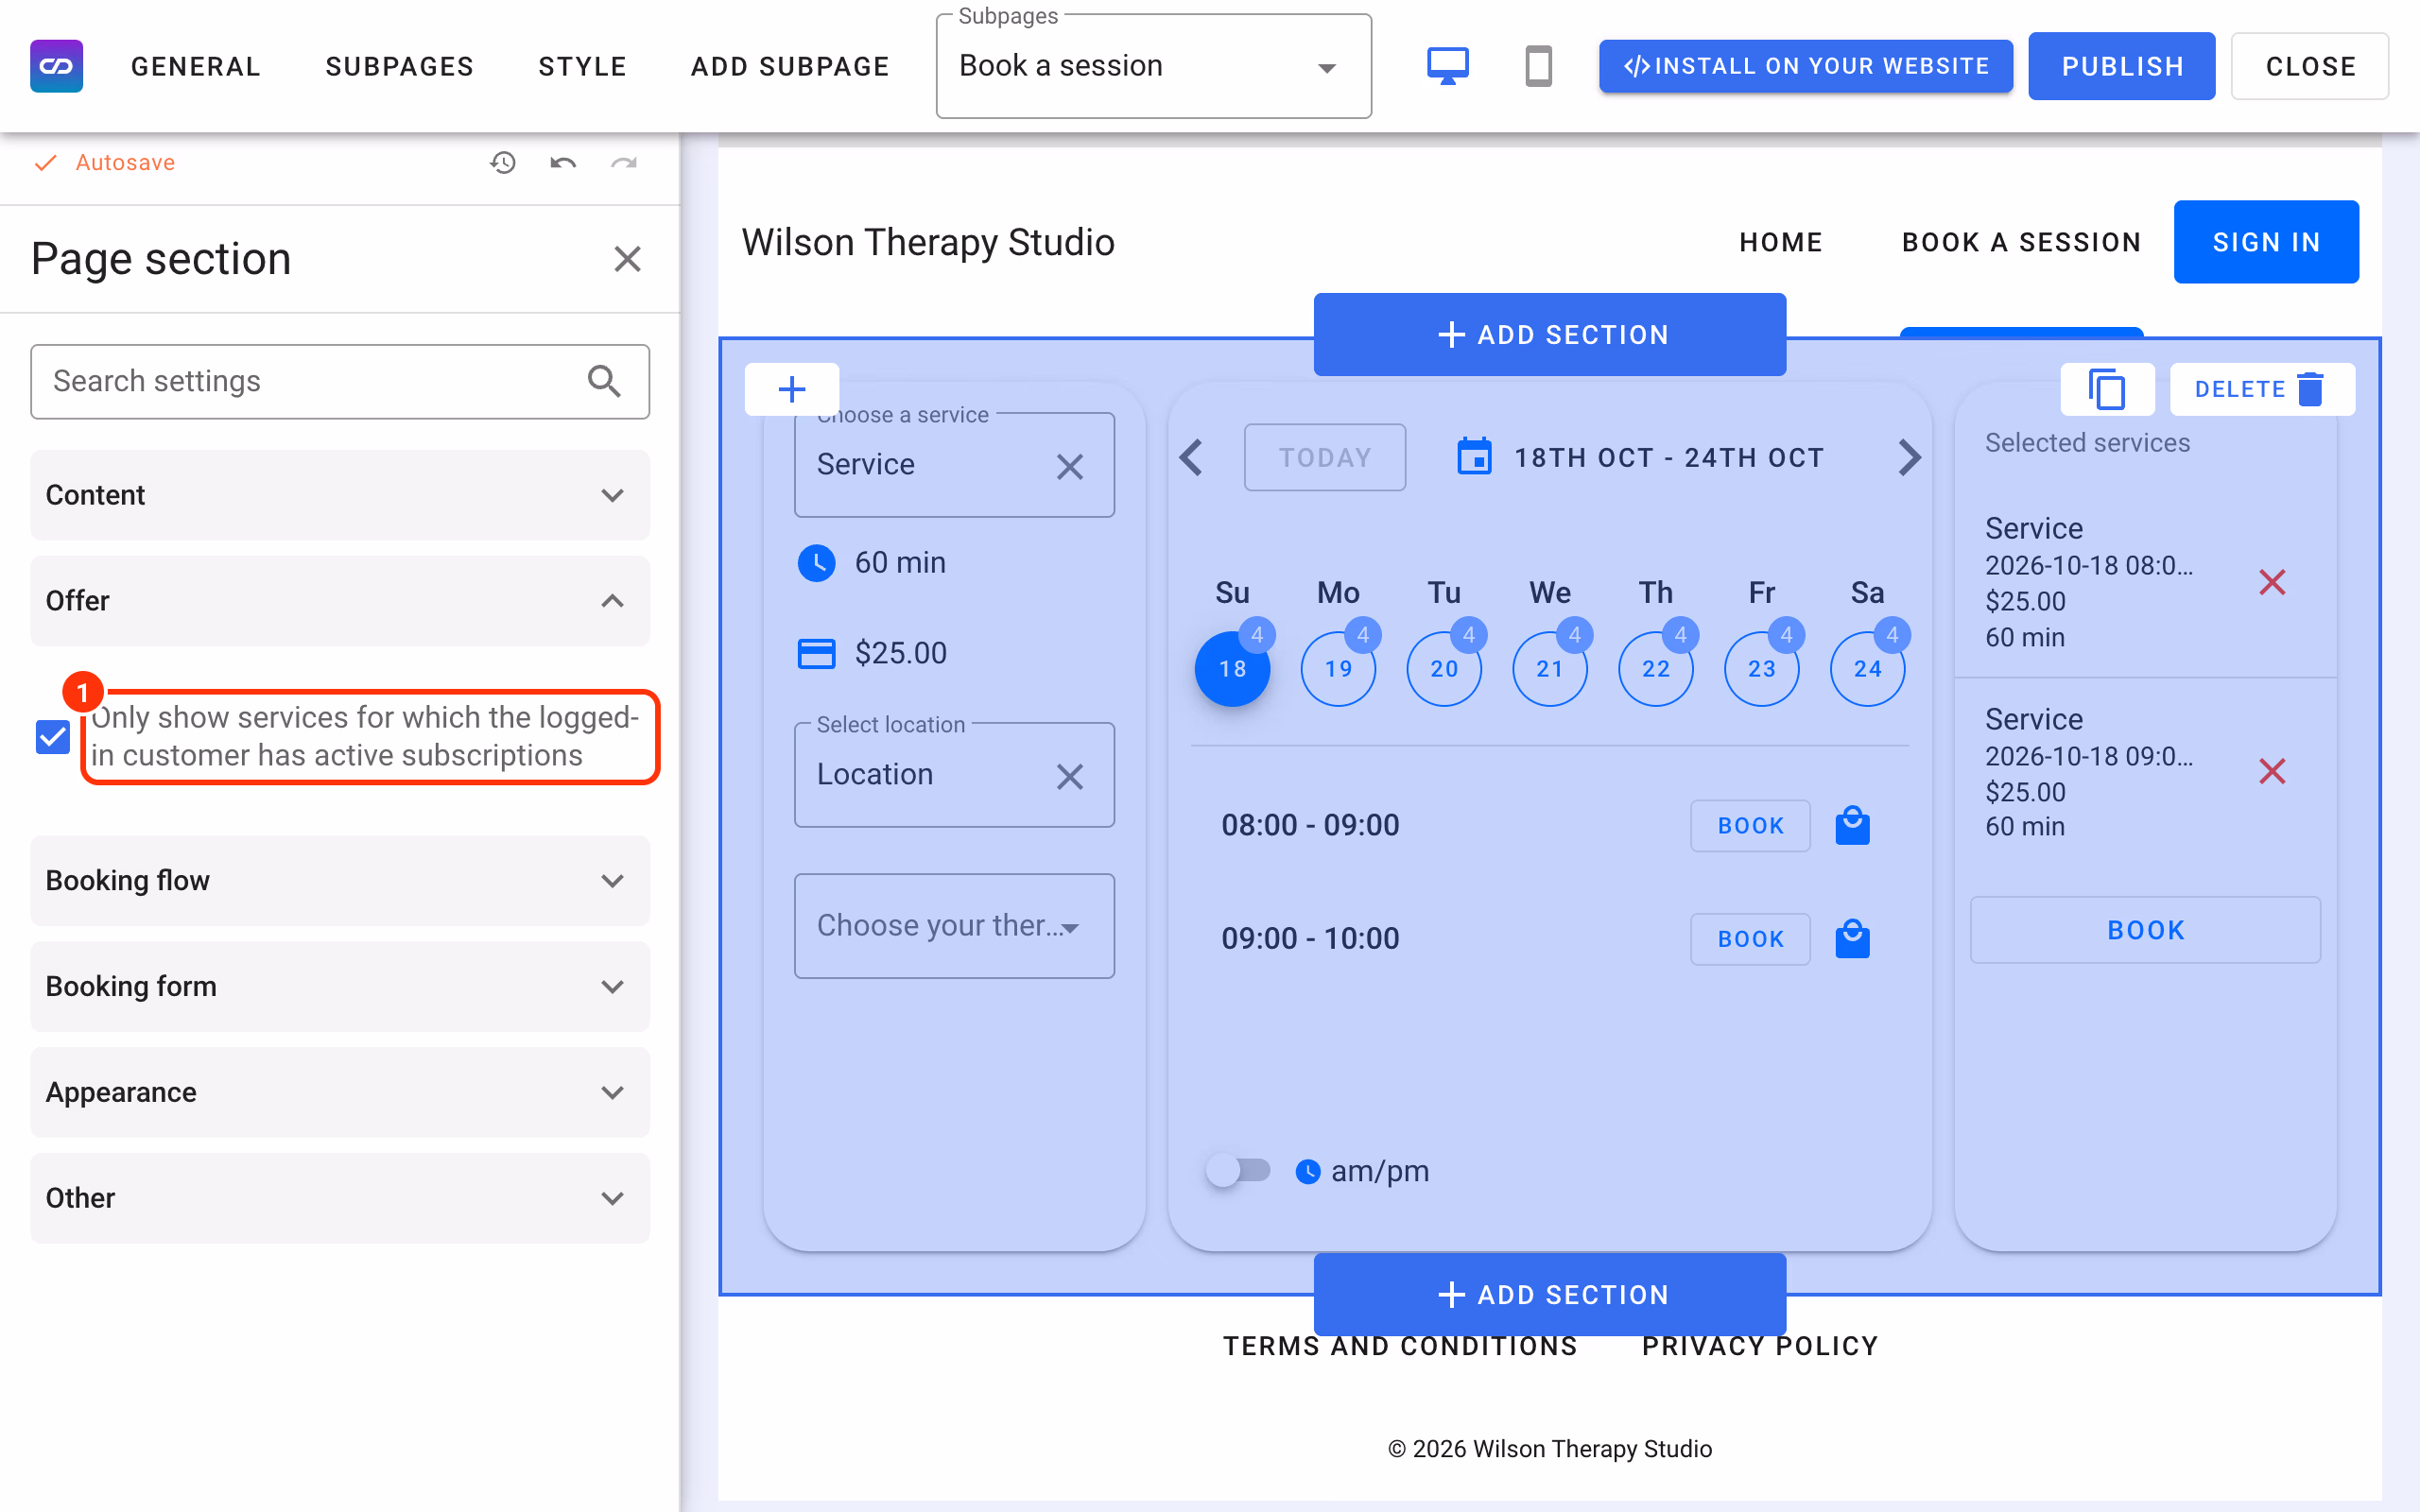
Task: Click INSTALL ON YOUR WEBSITE button
Action: (1805, 66)
